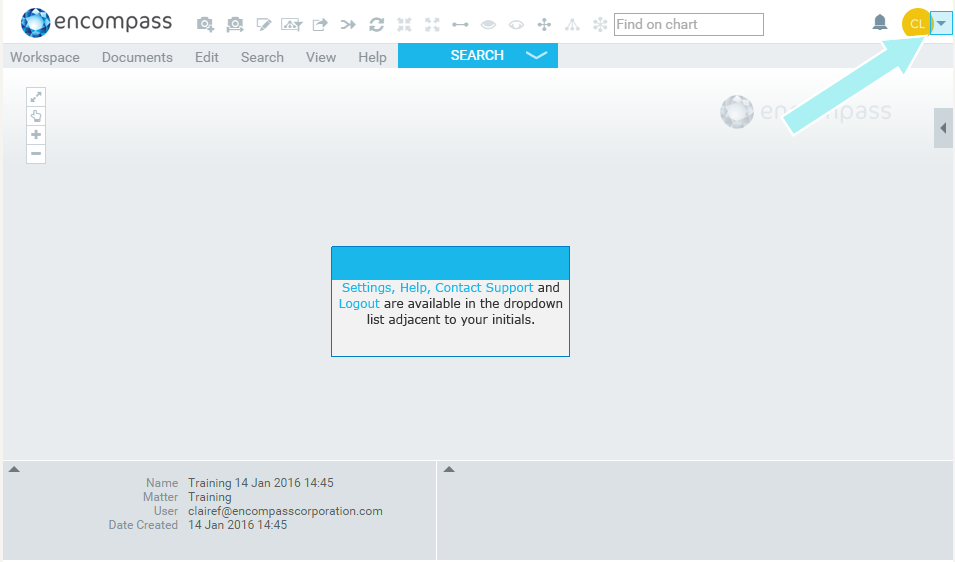Click the chart filter funnel icon
The width and height of the screenshot is (955, 562).
(291, 24)
